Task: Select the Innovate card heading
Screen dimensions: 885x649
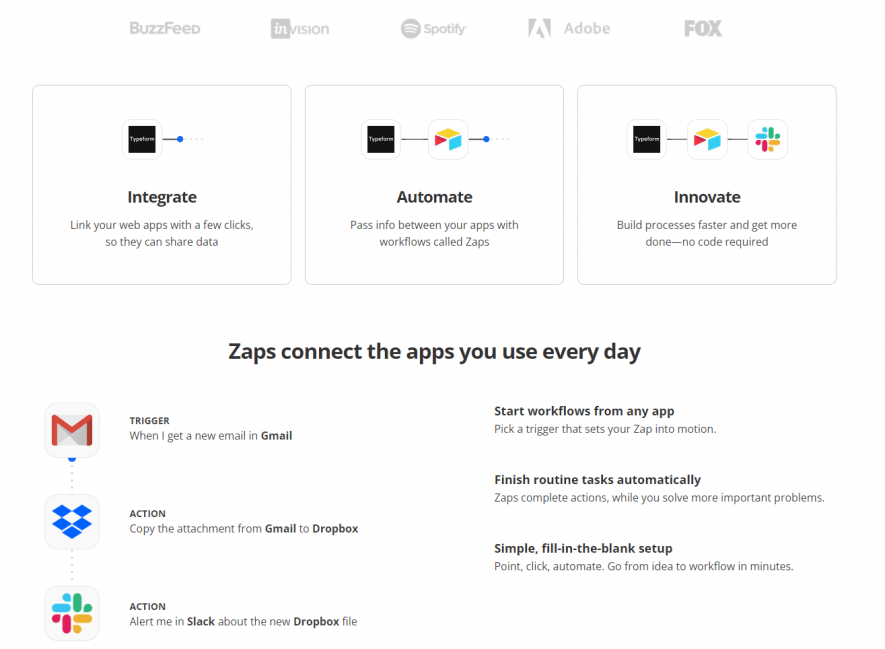Action: 707,197
